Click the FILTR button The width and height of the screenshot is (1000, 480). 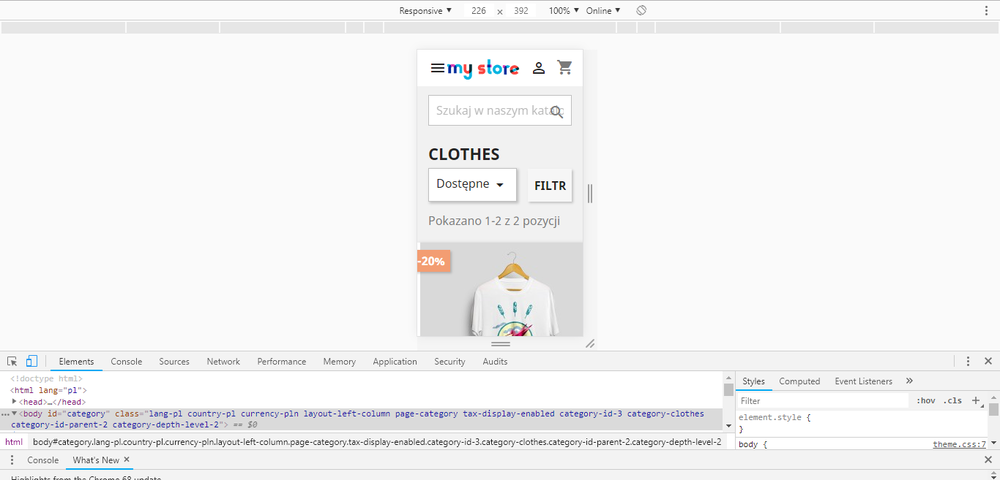coord(550,185)
